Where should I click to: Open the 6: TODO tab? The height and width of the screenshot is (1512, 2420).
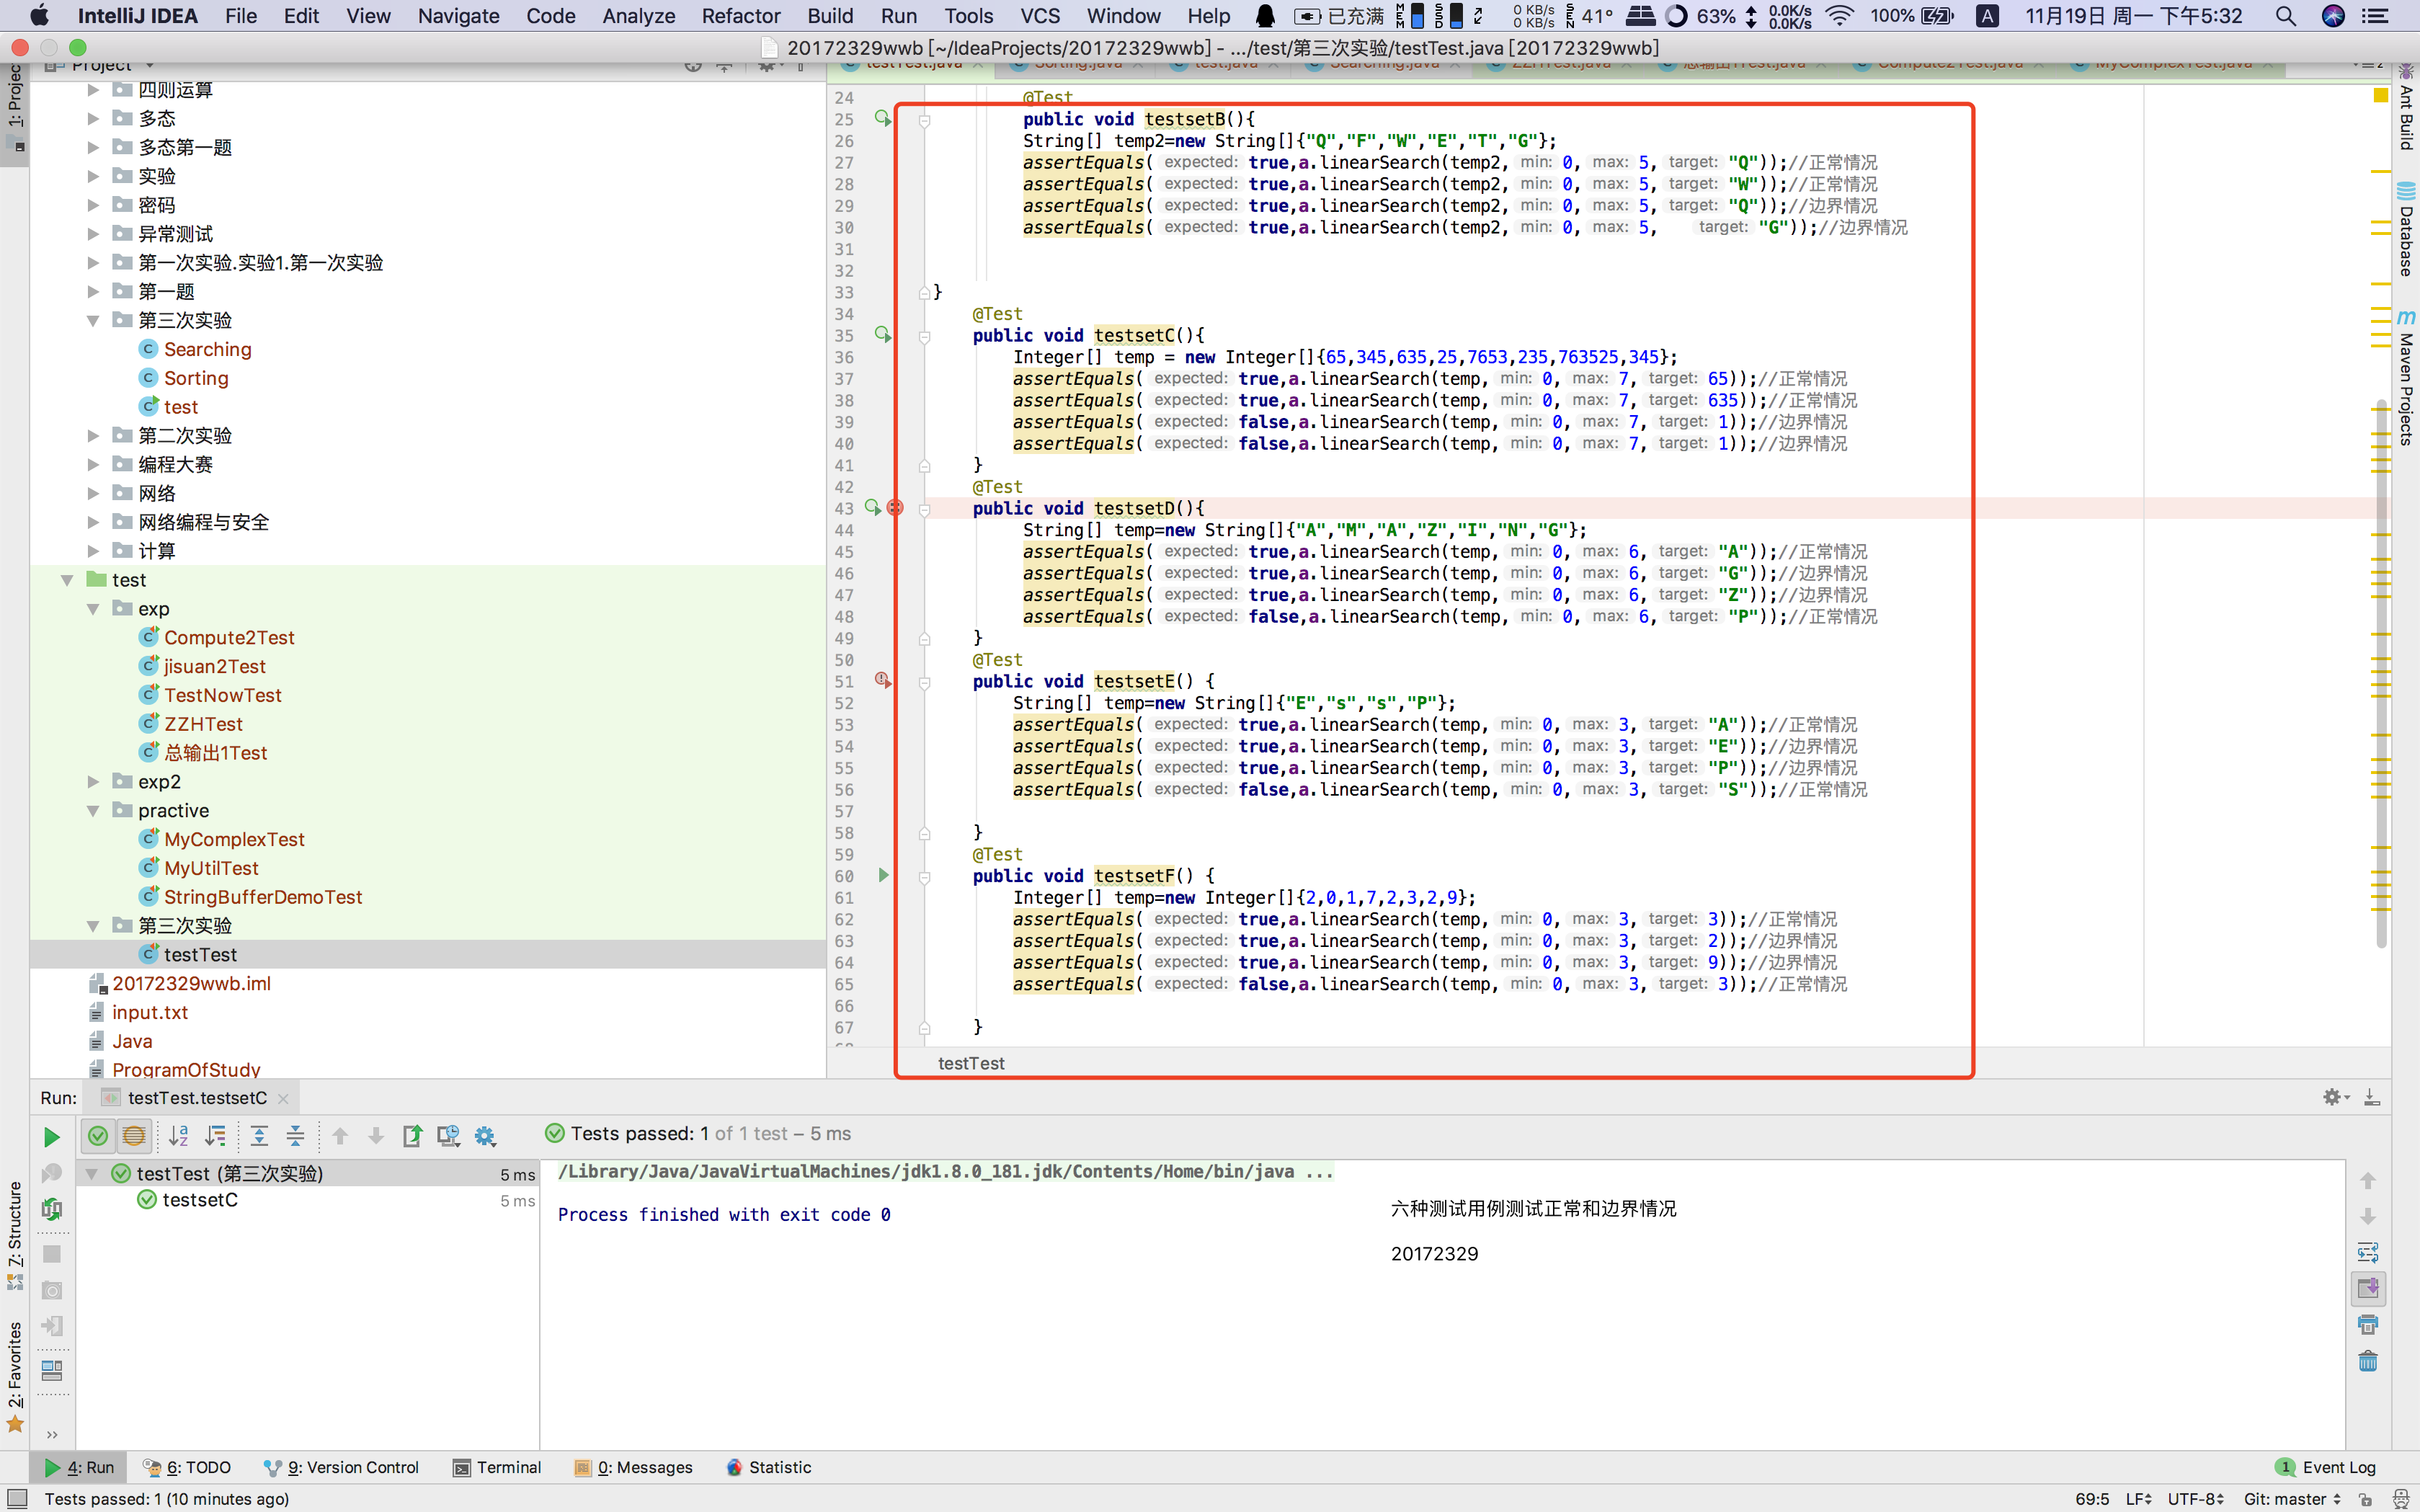[x=187, y=1467]
